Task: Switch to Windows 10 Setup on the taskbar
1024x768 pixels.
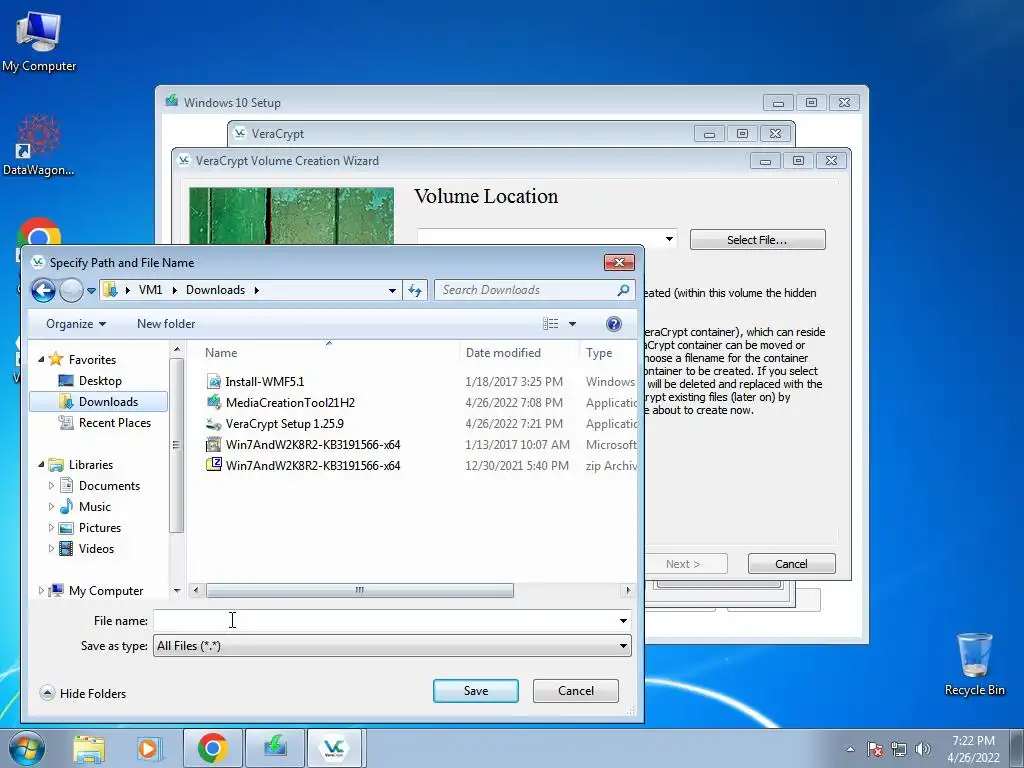Action: 275,748
